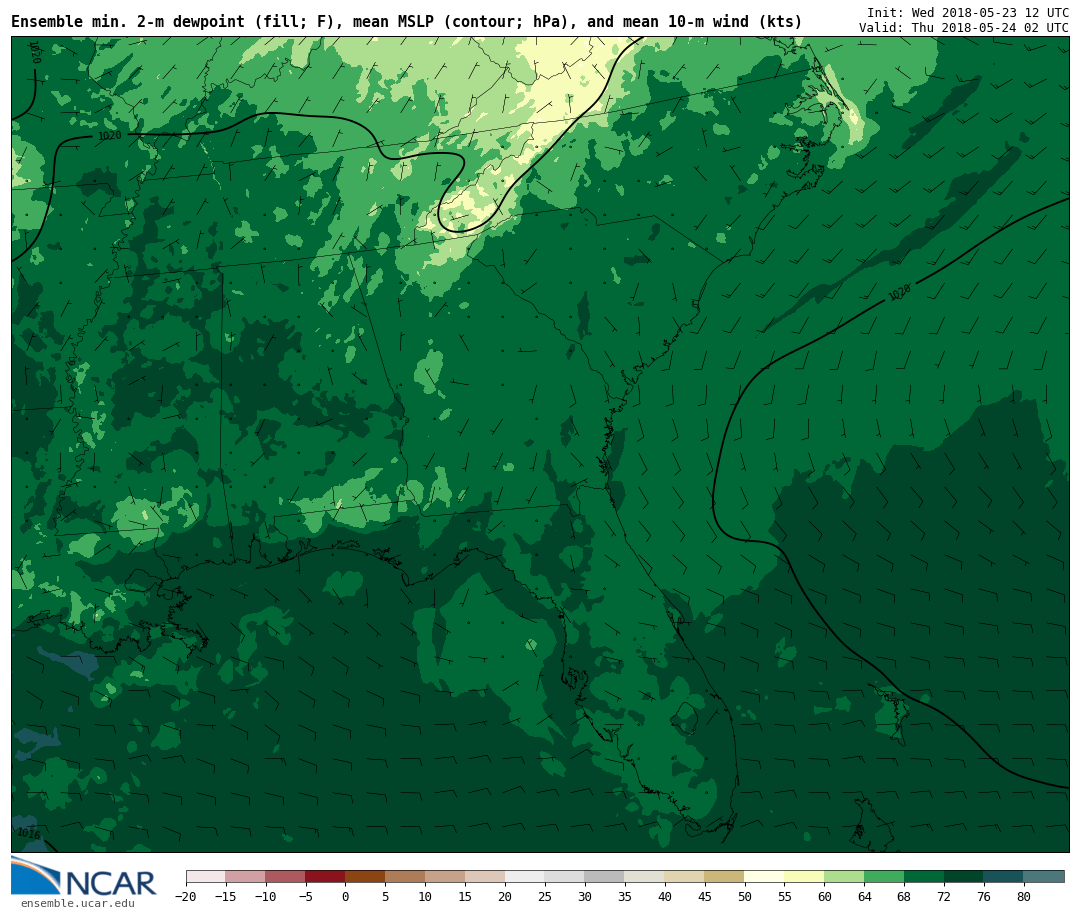The width and height of the screenshot is (1080, 915).
Task: Click the colorbar tick label '80'
Action: (x=1023, y=897)
